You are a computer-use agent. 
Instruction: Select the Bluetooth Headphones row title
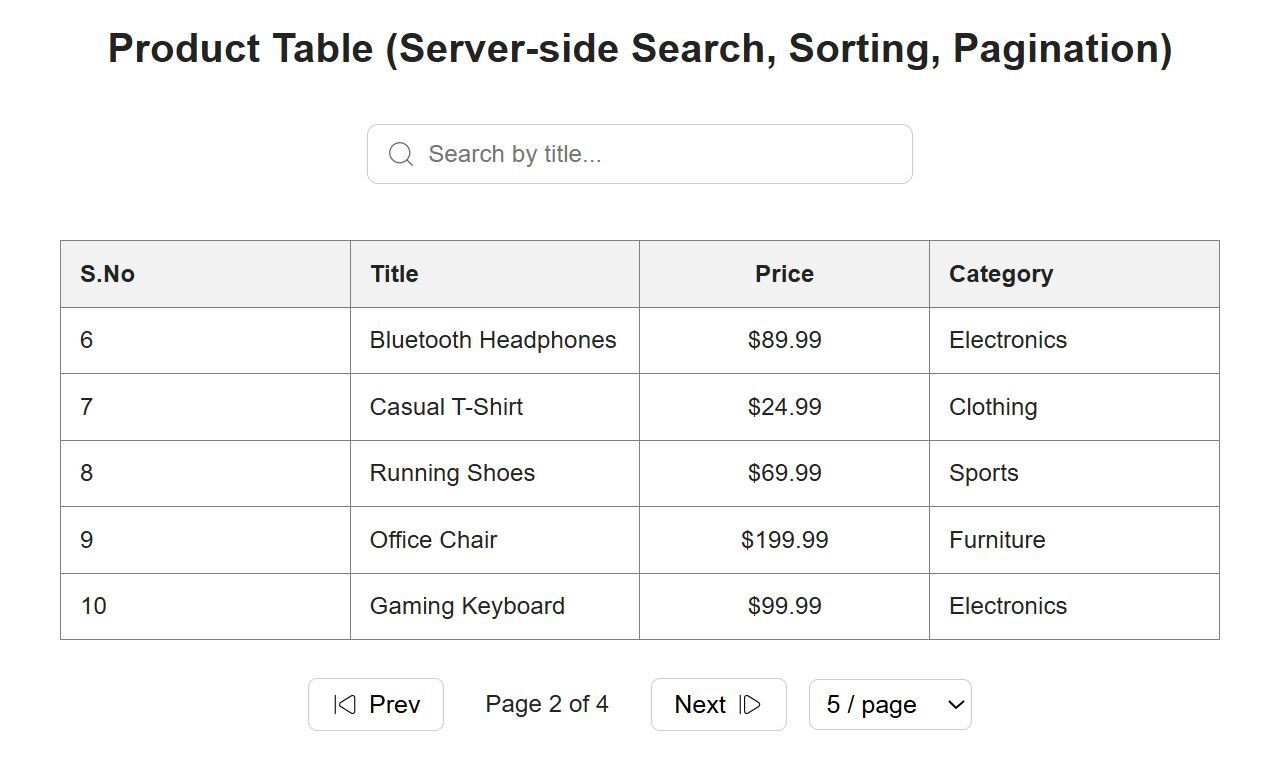point(493,340)
